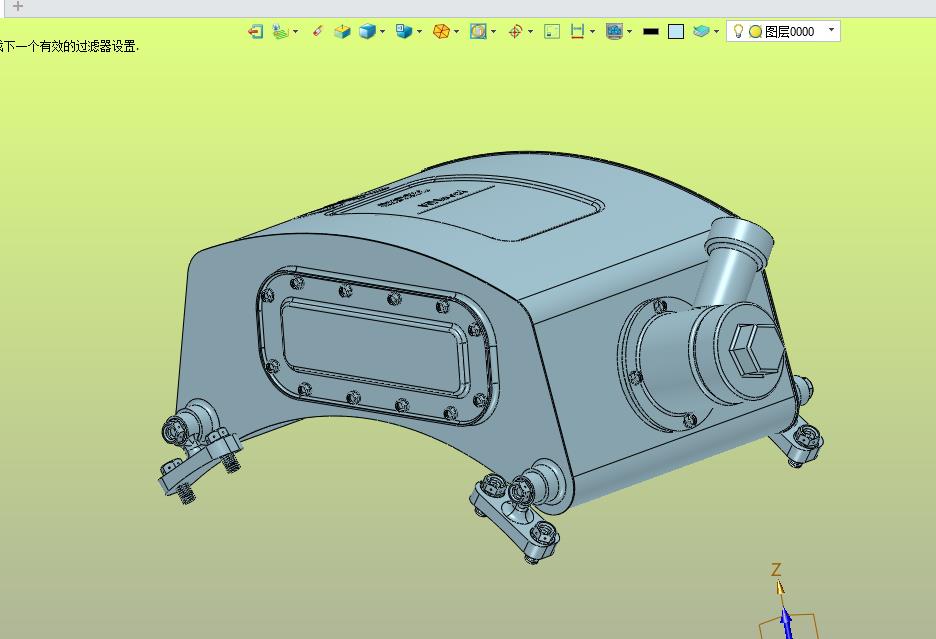Click the monitor display settings icon
Viewport: 936px width, 639px height.
coord(614,32)
